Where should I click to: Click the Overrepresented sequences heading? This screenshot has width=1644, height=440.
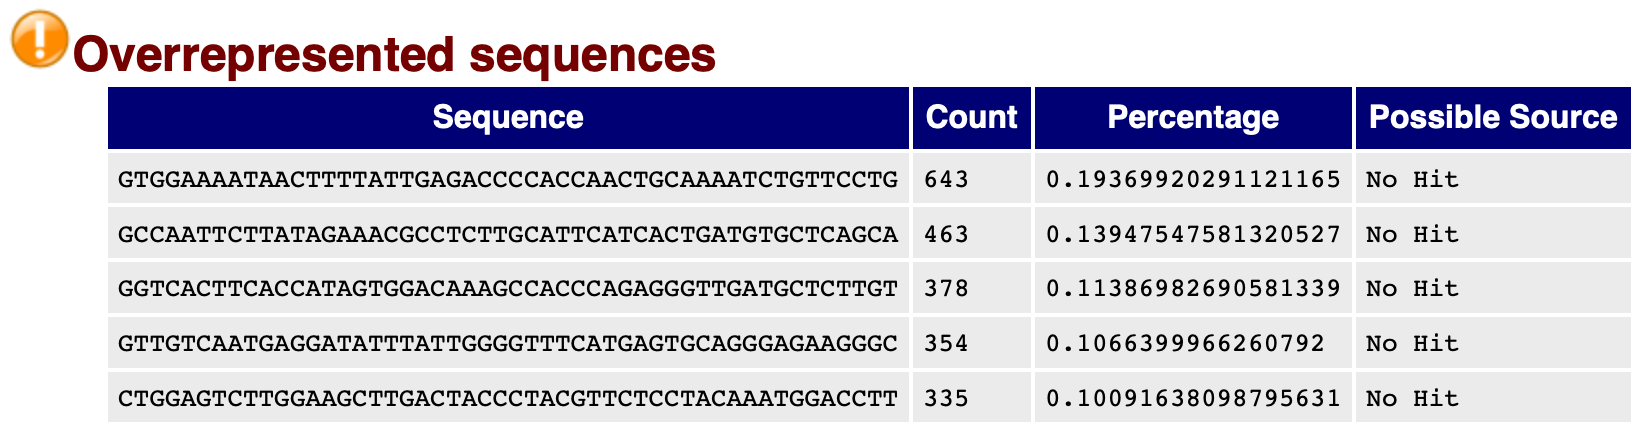pos(395,55)
